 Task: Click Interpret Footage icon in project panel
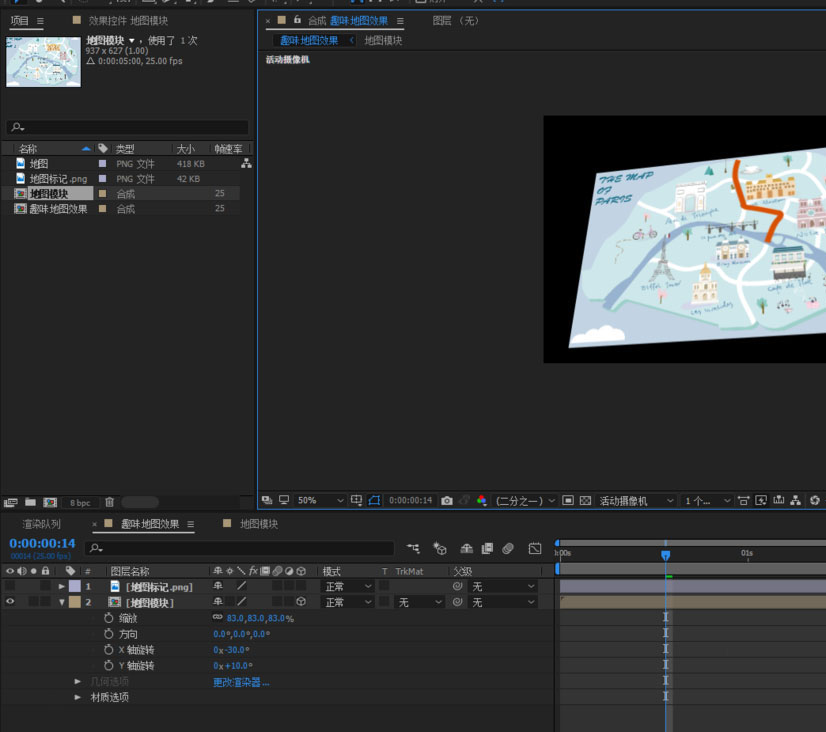coord(11,502)
